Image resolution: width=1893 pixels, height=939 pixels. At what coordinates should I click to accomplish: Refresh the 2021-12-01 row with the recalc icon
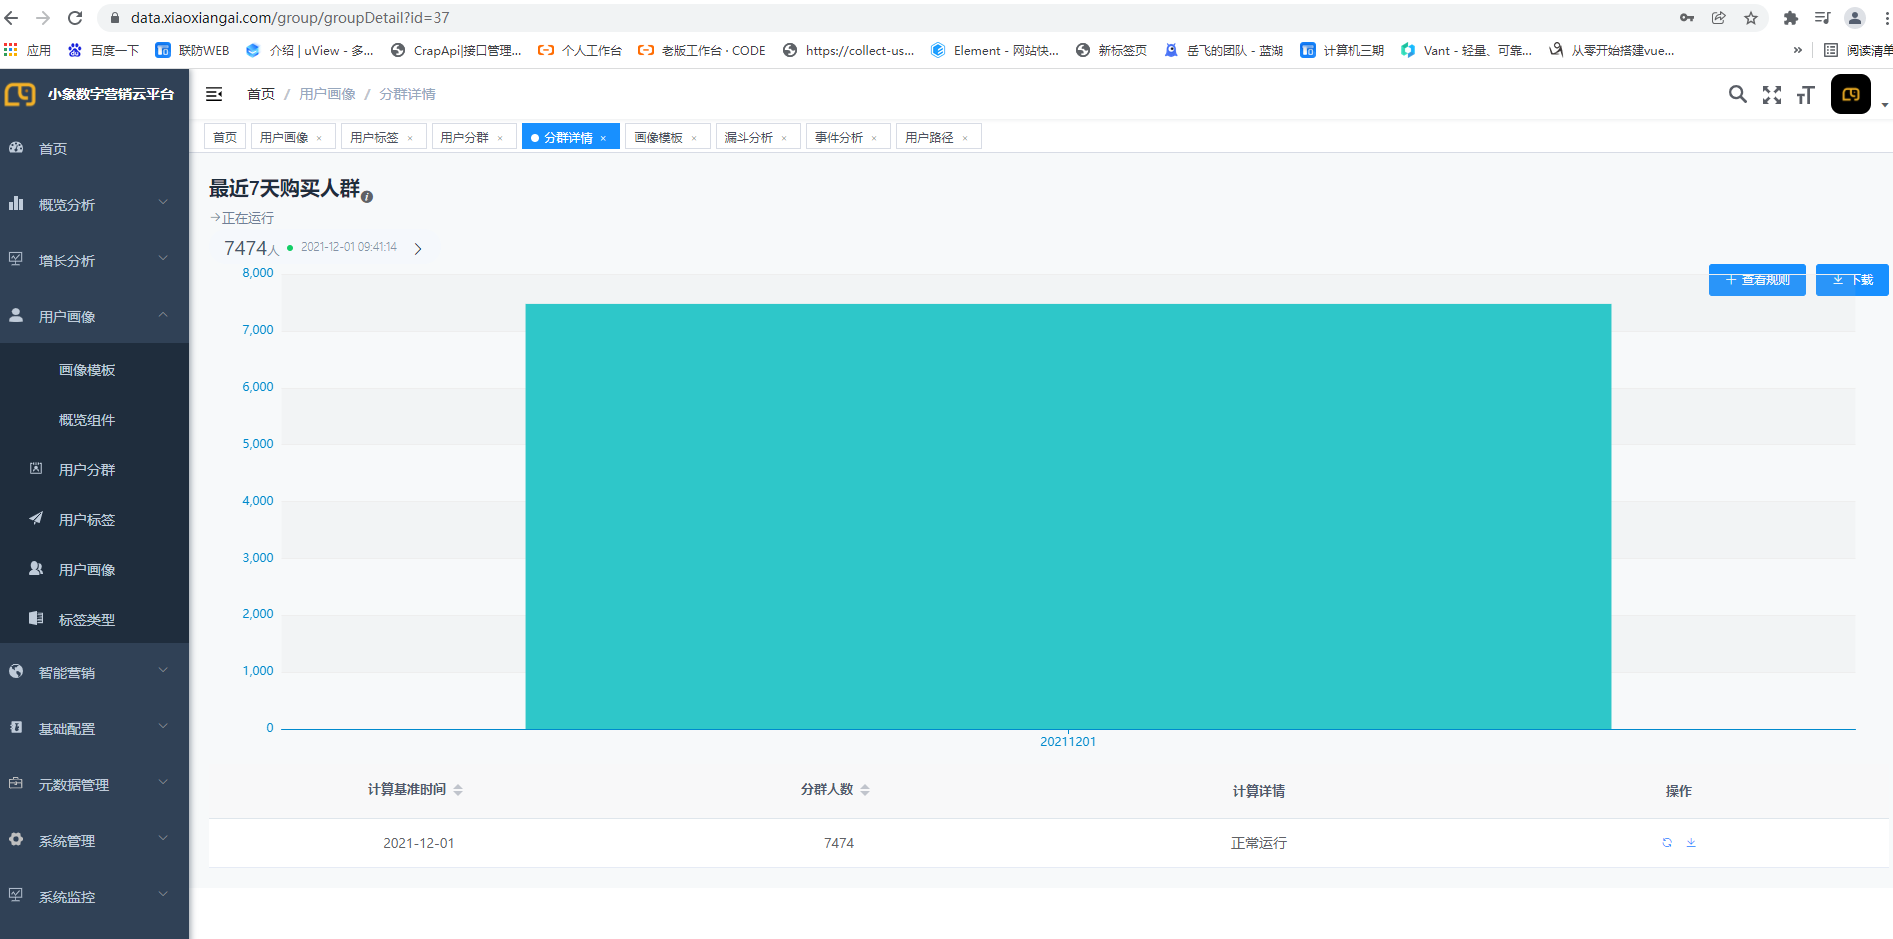point(1666,842)
